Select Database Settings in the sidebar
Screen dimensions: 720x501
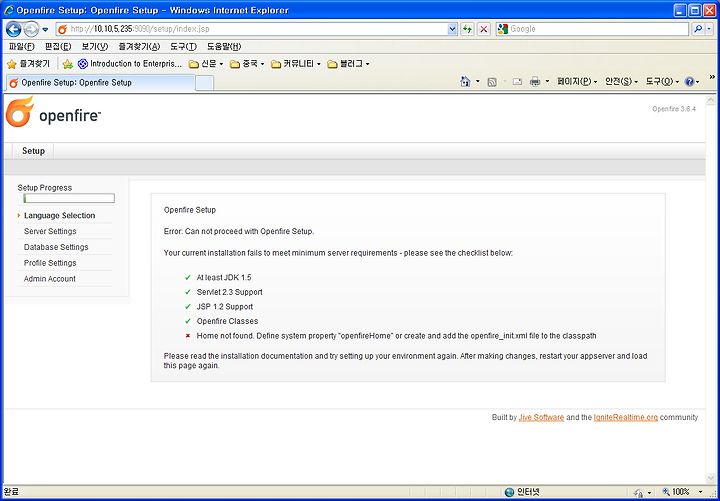[56, 247]
